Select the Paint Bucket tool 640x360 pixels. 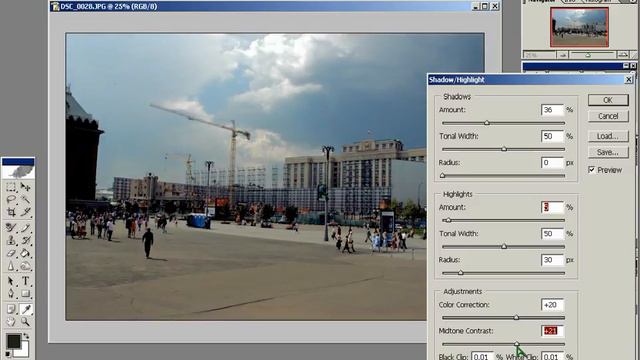click(25, 253)
